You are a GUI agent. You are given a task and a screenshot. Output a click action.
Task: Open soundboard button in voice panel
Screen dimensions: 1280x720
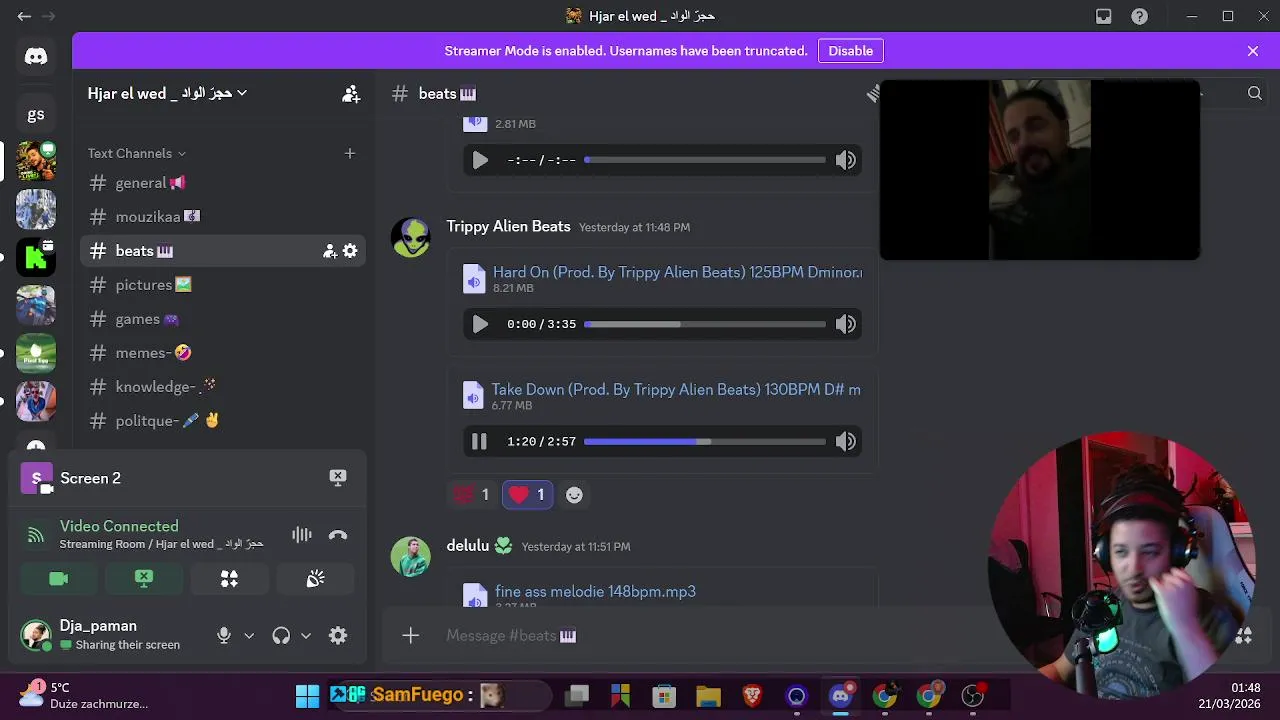pyautogui.click(x=315, y=579)
